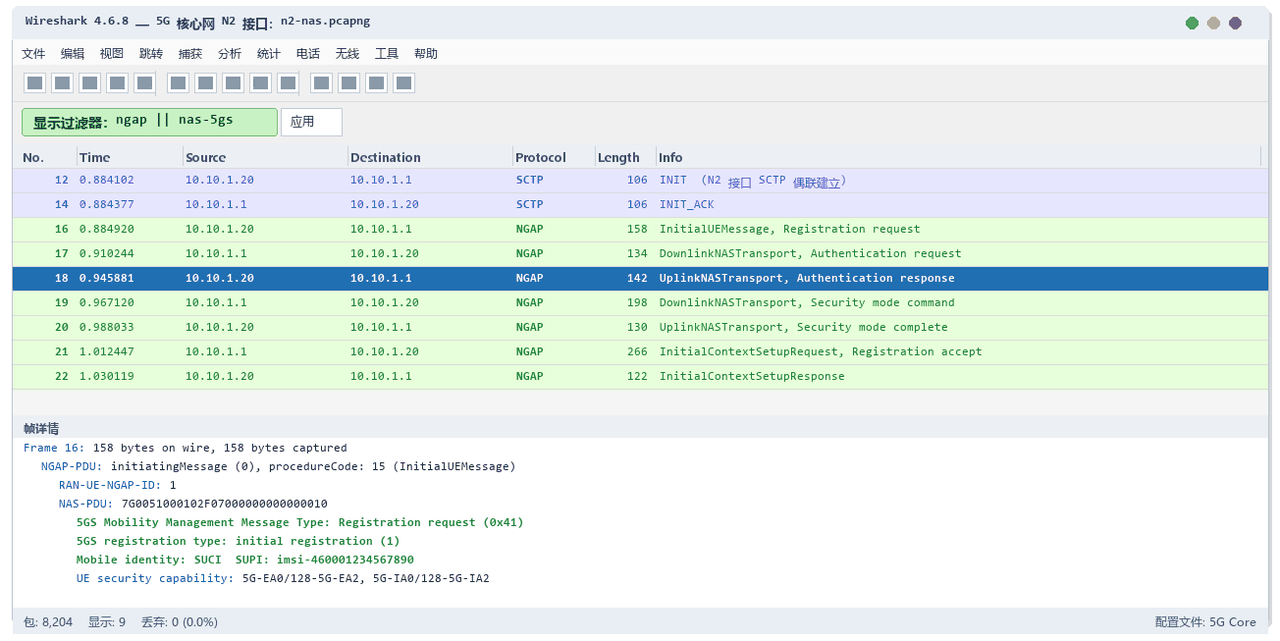Click time value 0.967120
Viewport: 1280px width, 641px height.
[x=107, y=303]
